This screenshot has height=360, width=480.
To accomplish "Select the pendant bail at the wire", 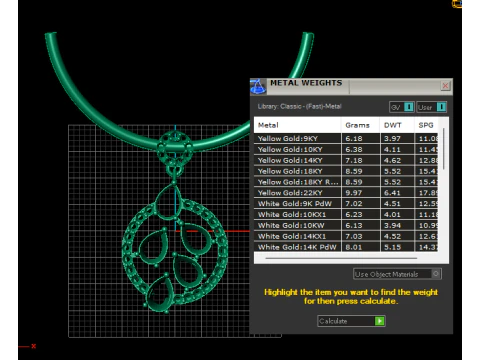I will pyautogui.click(x=175, y=148).
